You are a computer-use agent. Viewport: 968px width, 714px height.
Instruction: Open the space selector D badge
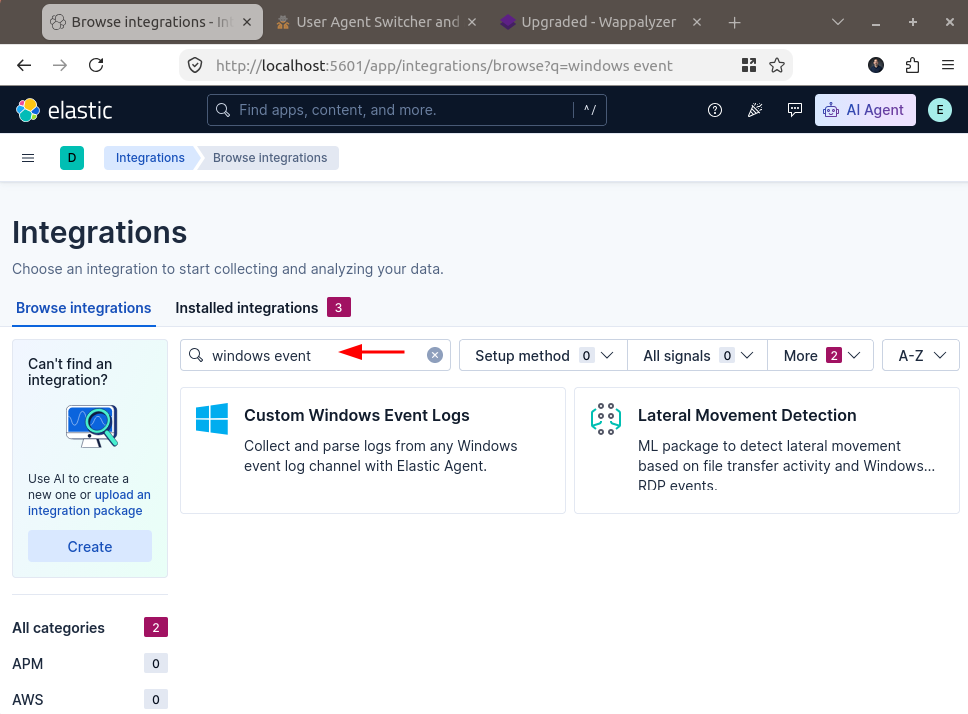coord(72,158)
